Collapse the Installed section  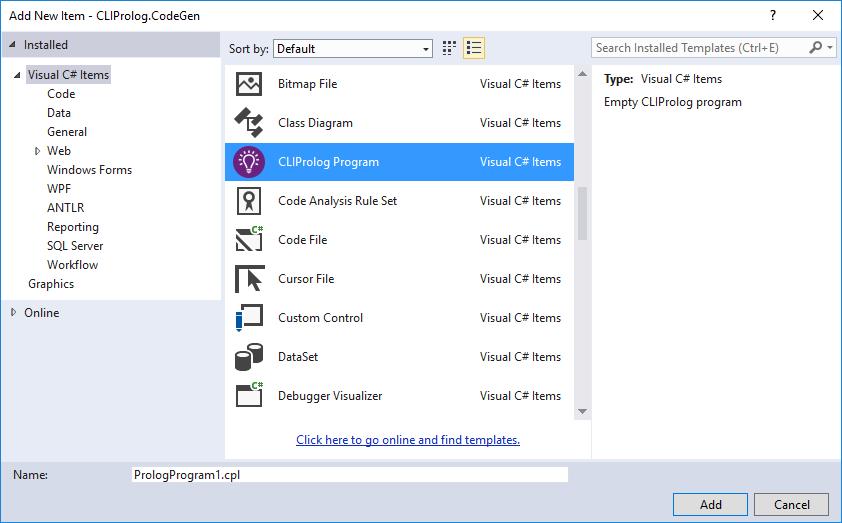(x=12, y=45)
